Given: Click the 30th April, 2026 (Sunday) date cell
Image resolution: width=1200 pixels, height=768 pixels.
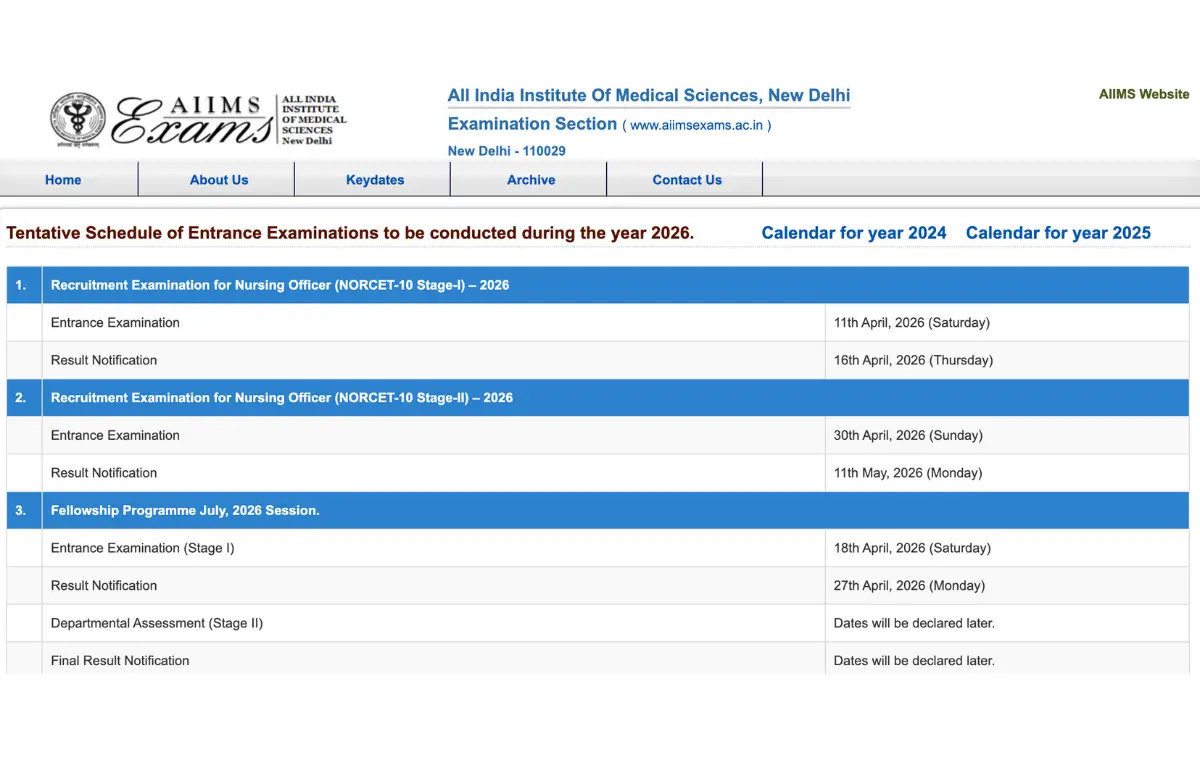Looking at the screenshot, I should point(1007,435).
